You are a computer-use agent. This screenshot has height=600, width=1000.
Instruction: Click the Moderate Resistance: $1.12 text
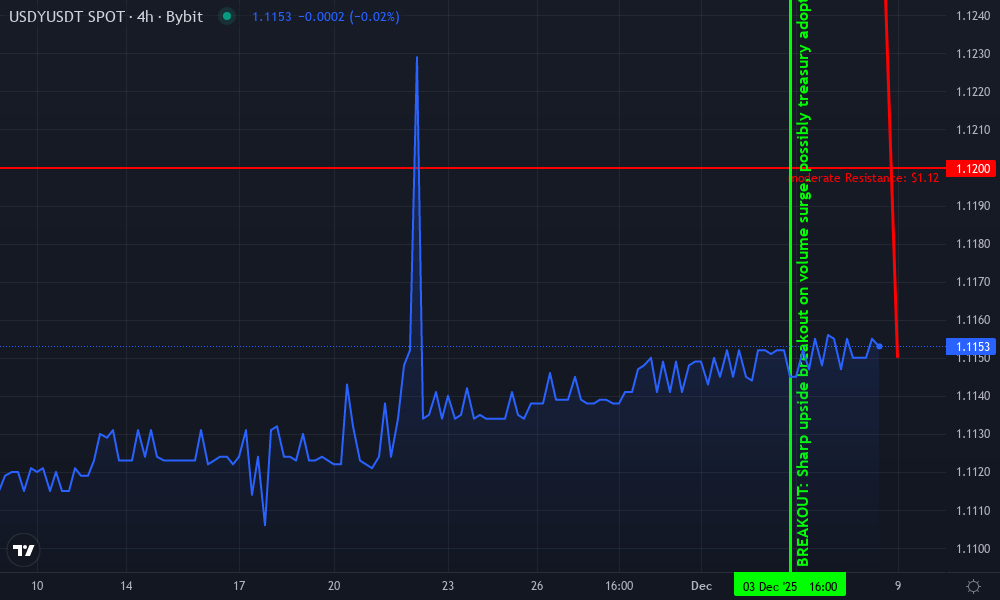pos(864,177)
